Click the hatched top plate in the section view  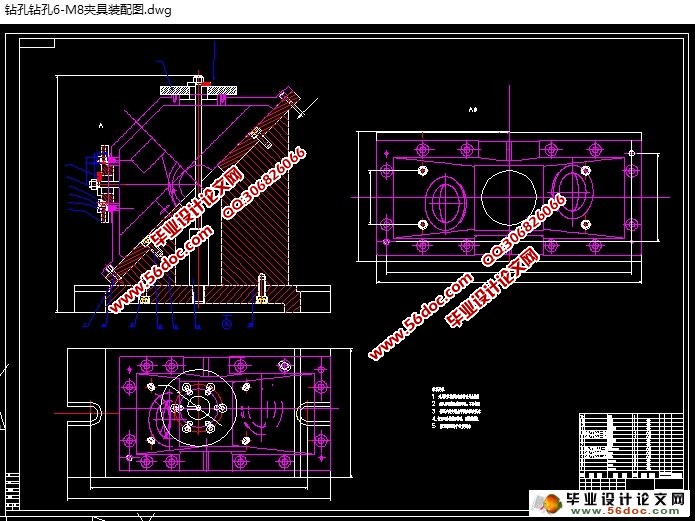pyautogui.click(x=199, y=90)
